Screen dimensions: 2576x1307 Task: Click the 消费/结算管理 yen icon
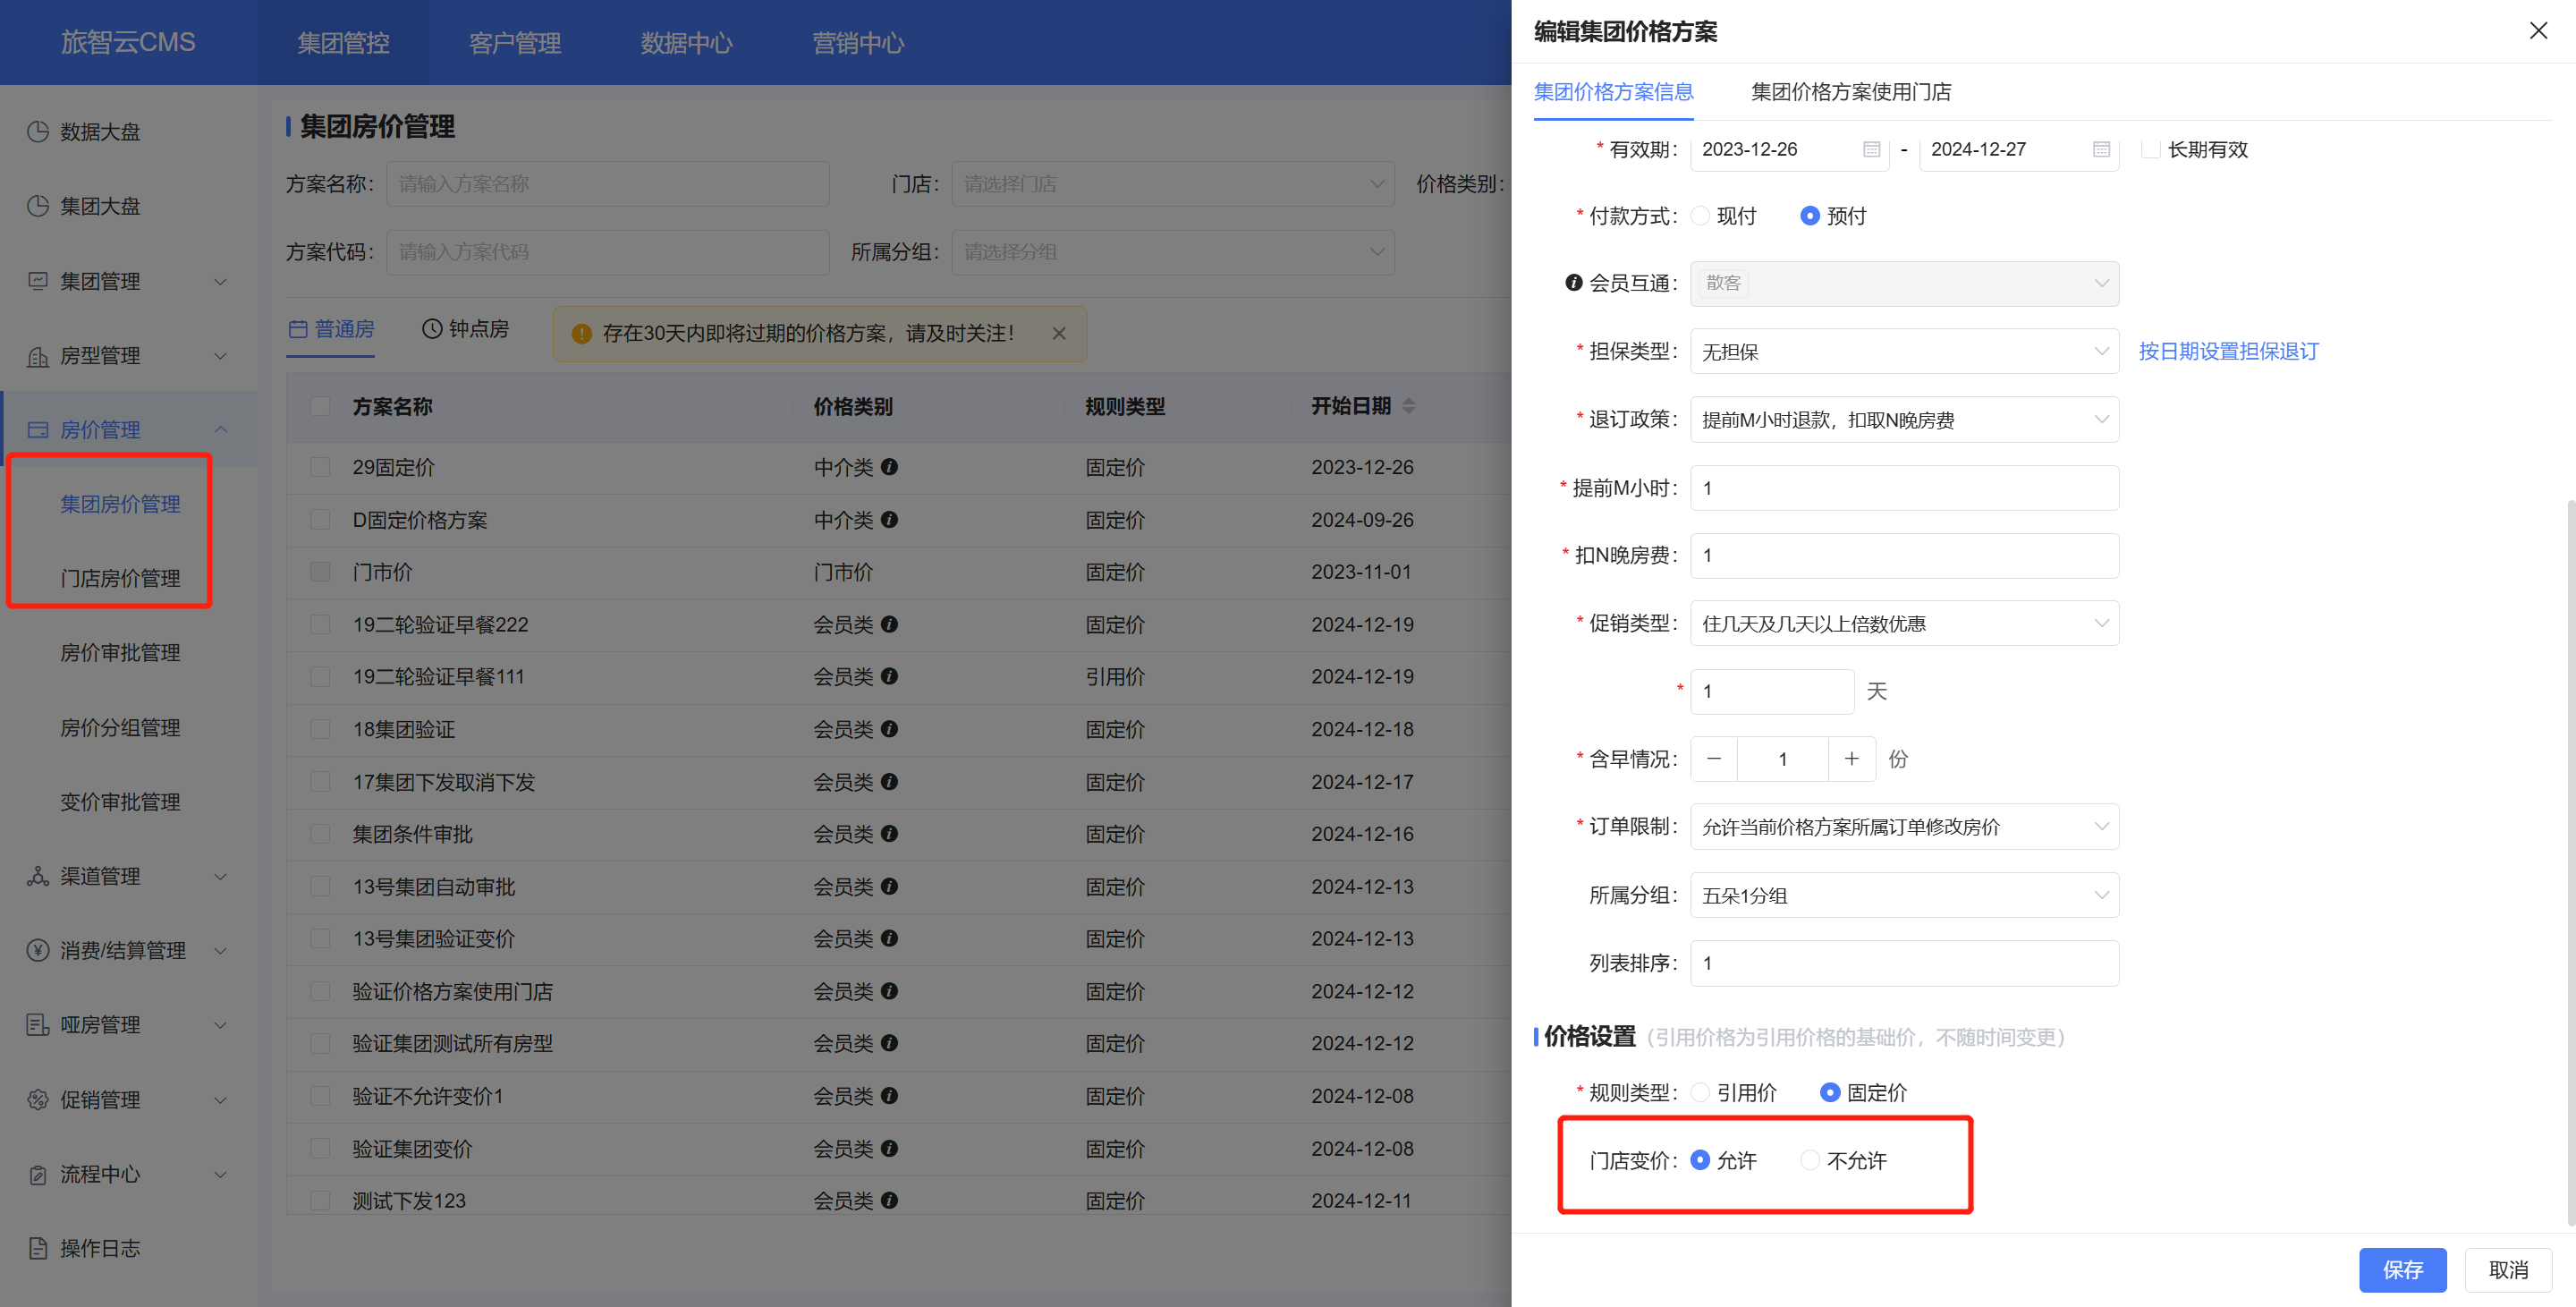pyautogui.click(x=38, y=950)
